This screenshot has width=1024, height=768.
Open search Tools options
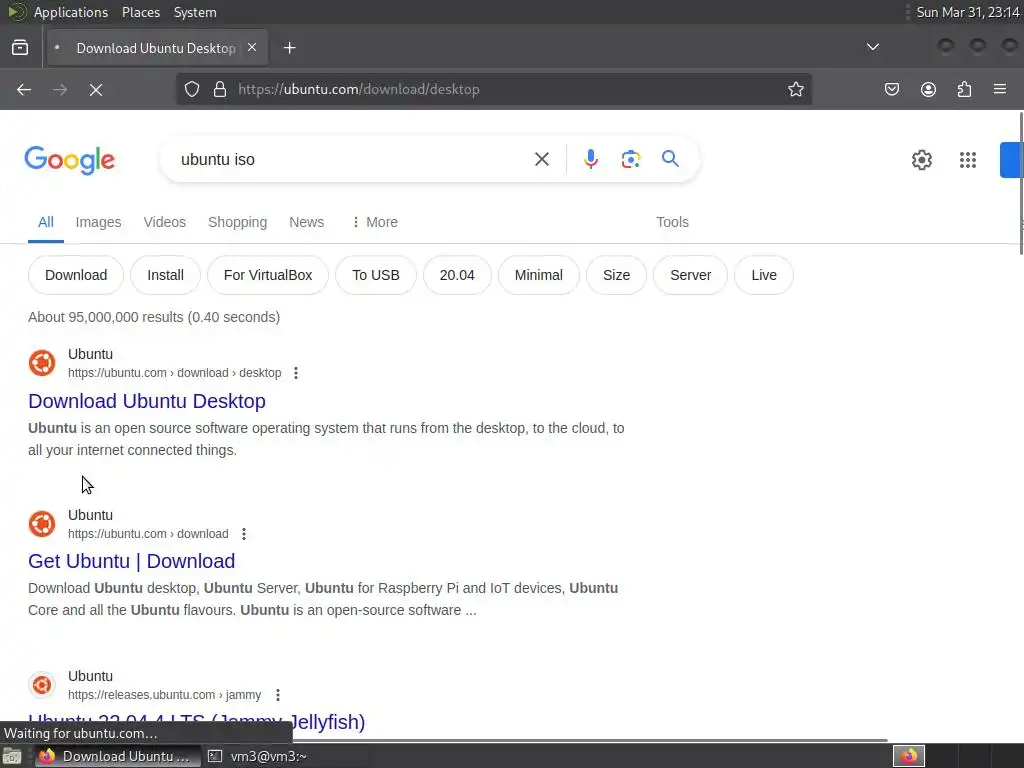[x=672, y=222]
